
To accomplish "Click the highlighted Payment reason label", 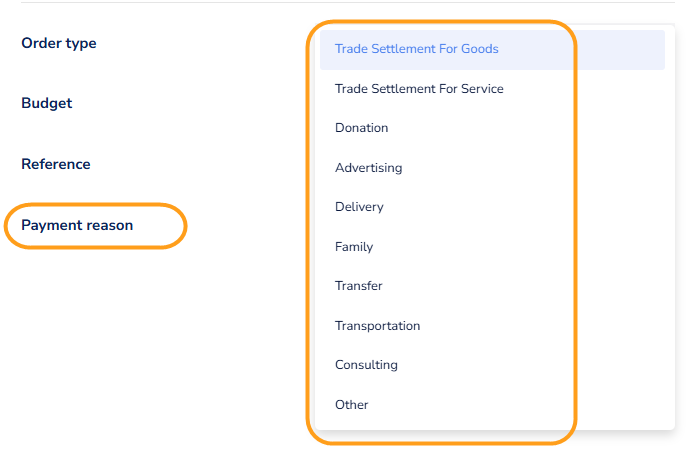I will (x=77, y=225).
